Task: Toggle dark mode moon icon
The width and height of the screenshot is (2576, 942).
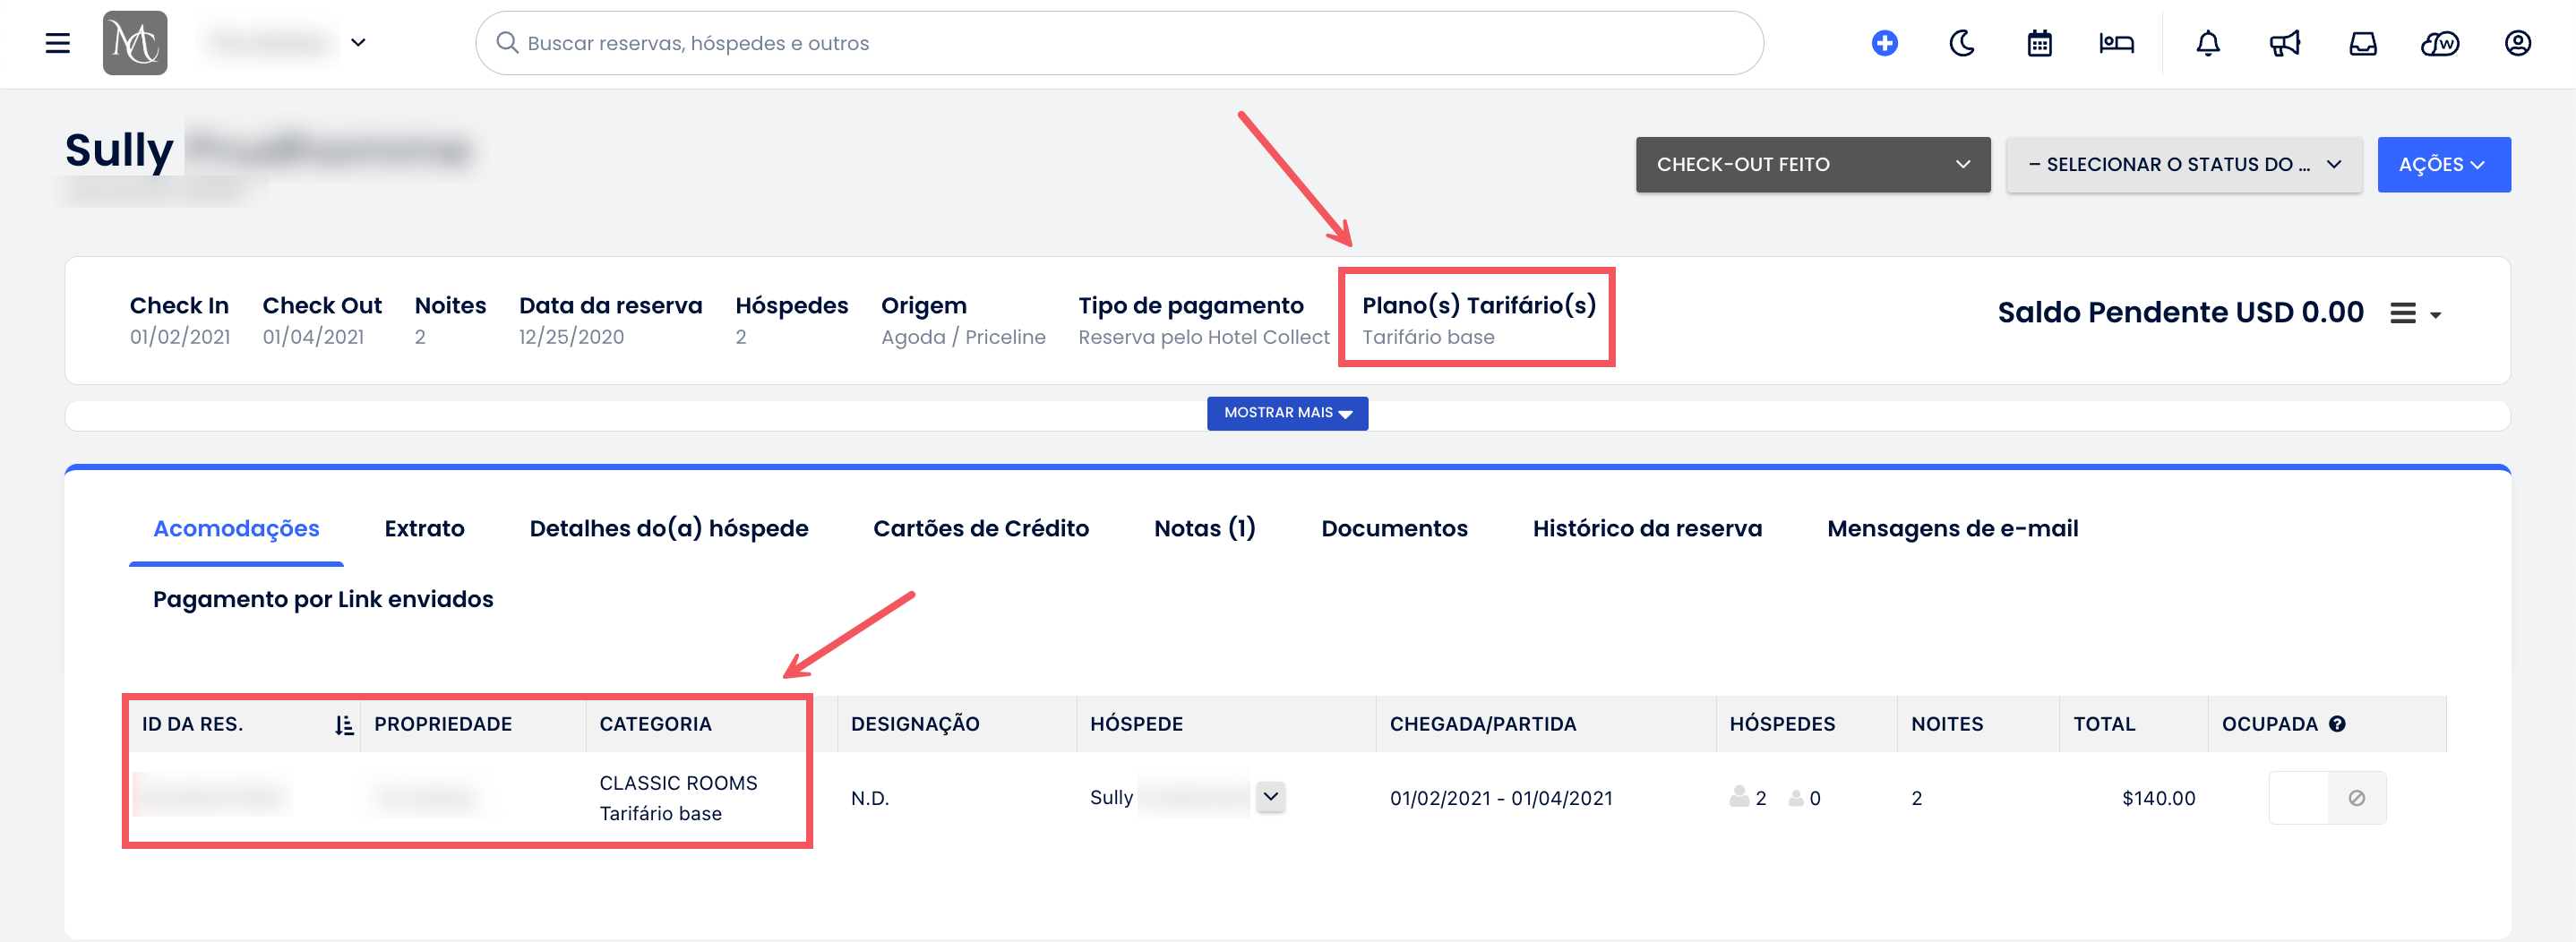Action: pos(1962,43)
